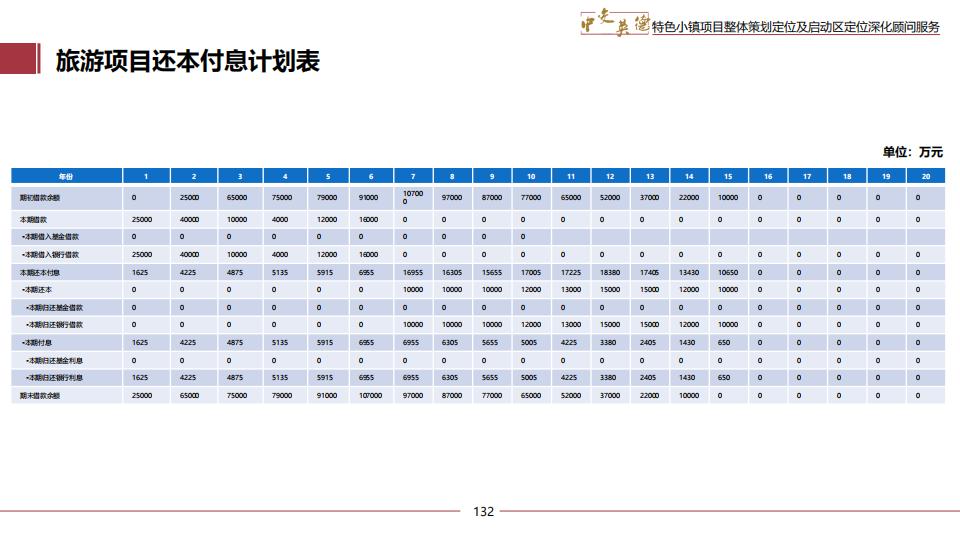Click the 中交英德 calligraphy logo

(x=615, y=24)
